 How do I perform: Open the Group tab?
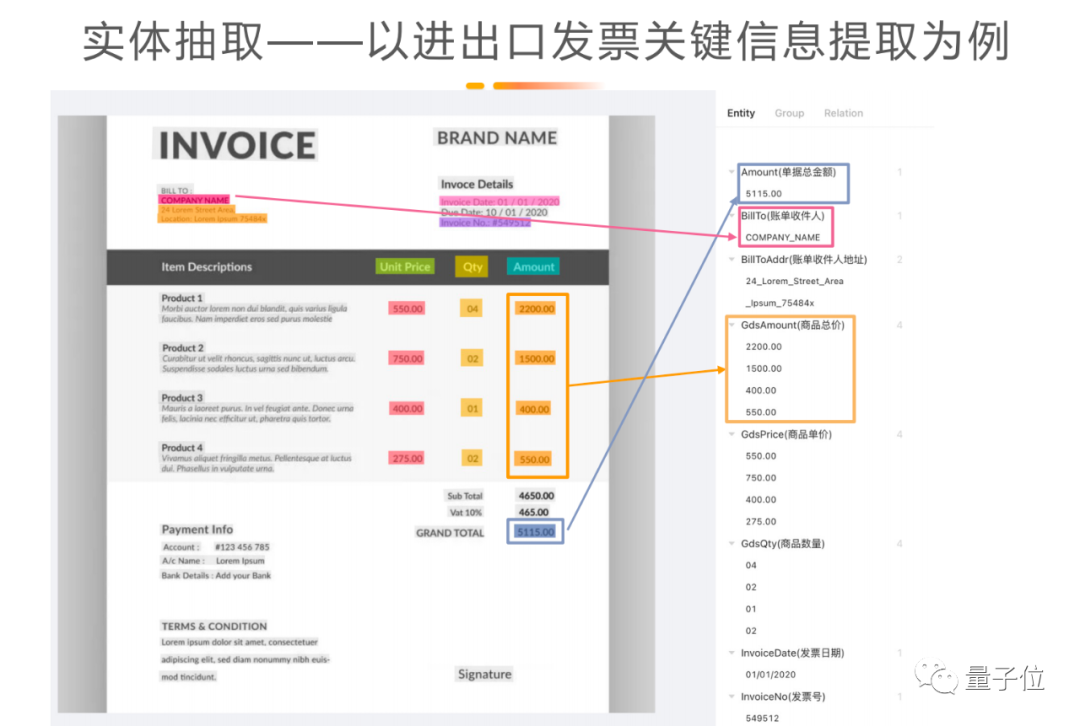coord(789,113)
